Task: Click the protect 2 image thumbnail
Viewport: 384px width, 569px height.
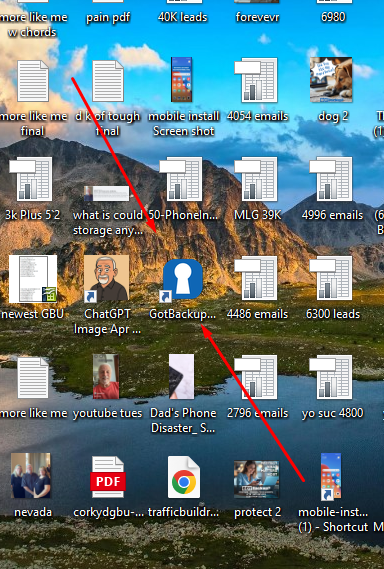Action: click(x=257, y=479)
